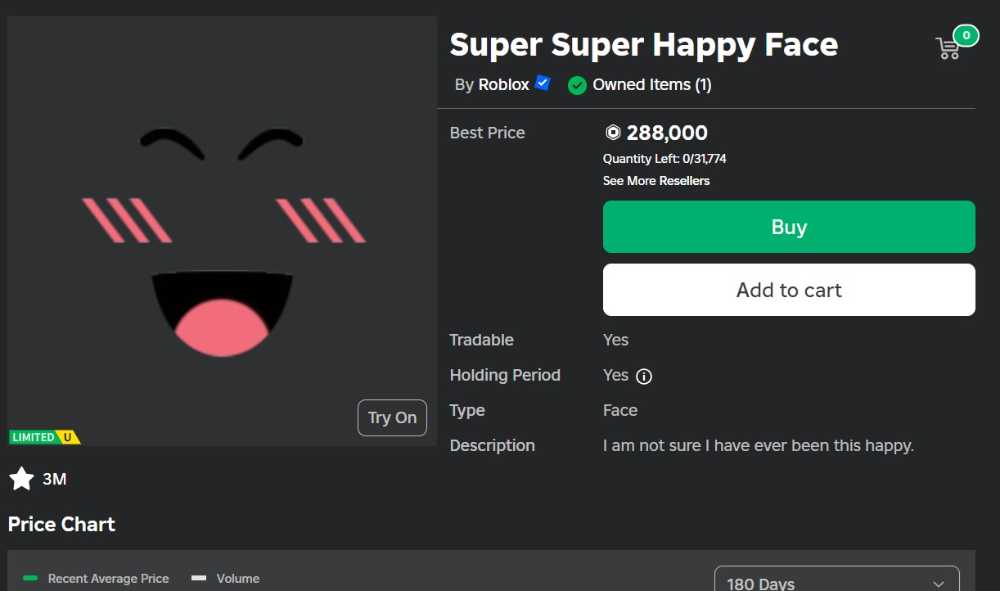Toggle the Recent Average Price legend
Viewport: 1000px width, 591px height.
pos(96,578)
